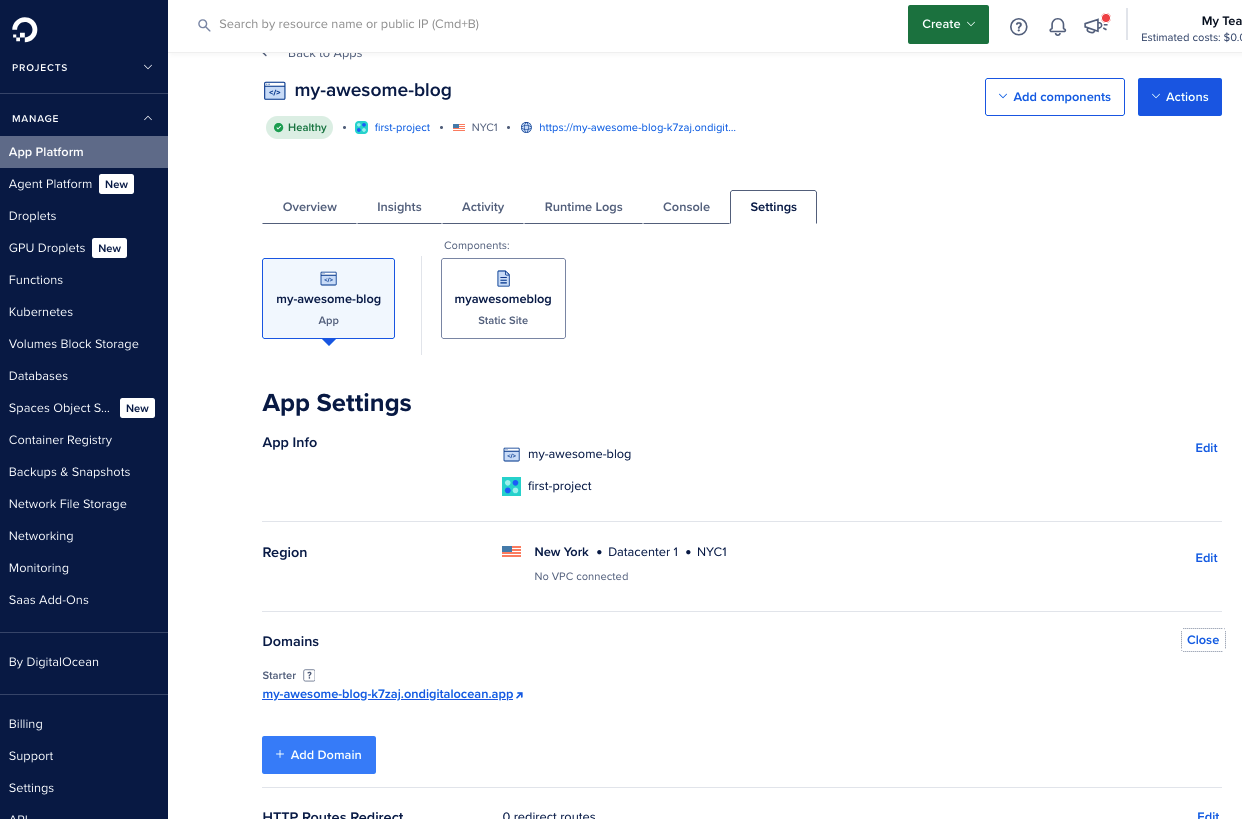Select the myawesomeblog Static Site component

(x=503, y=298)
